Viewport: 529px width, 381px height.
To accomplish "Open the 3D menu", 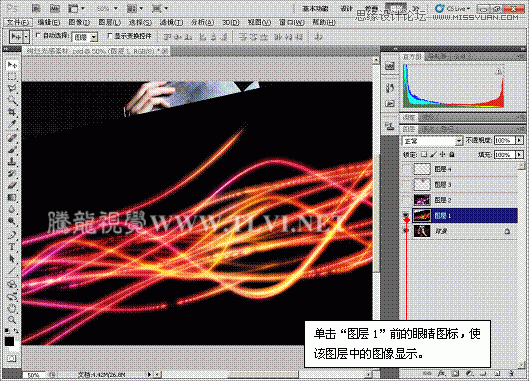I will (x=231, y=22).
